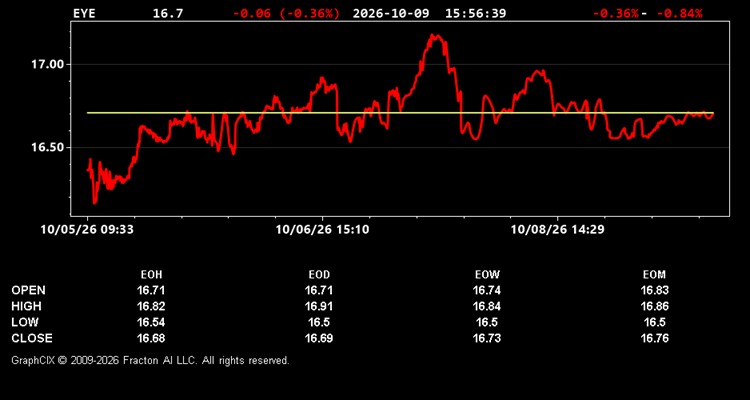Click the EOH column header
Image resolution: width=750 pixels, height=400 pixels.
(x=151, y=275)
